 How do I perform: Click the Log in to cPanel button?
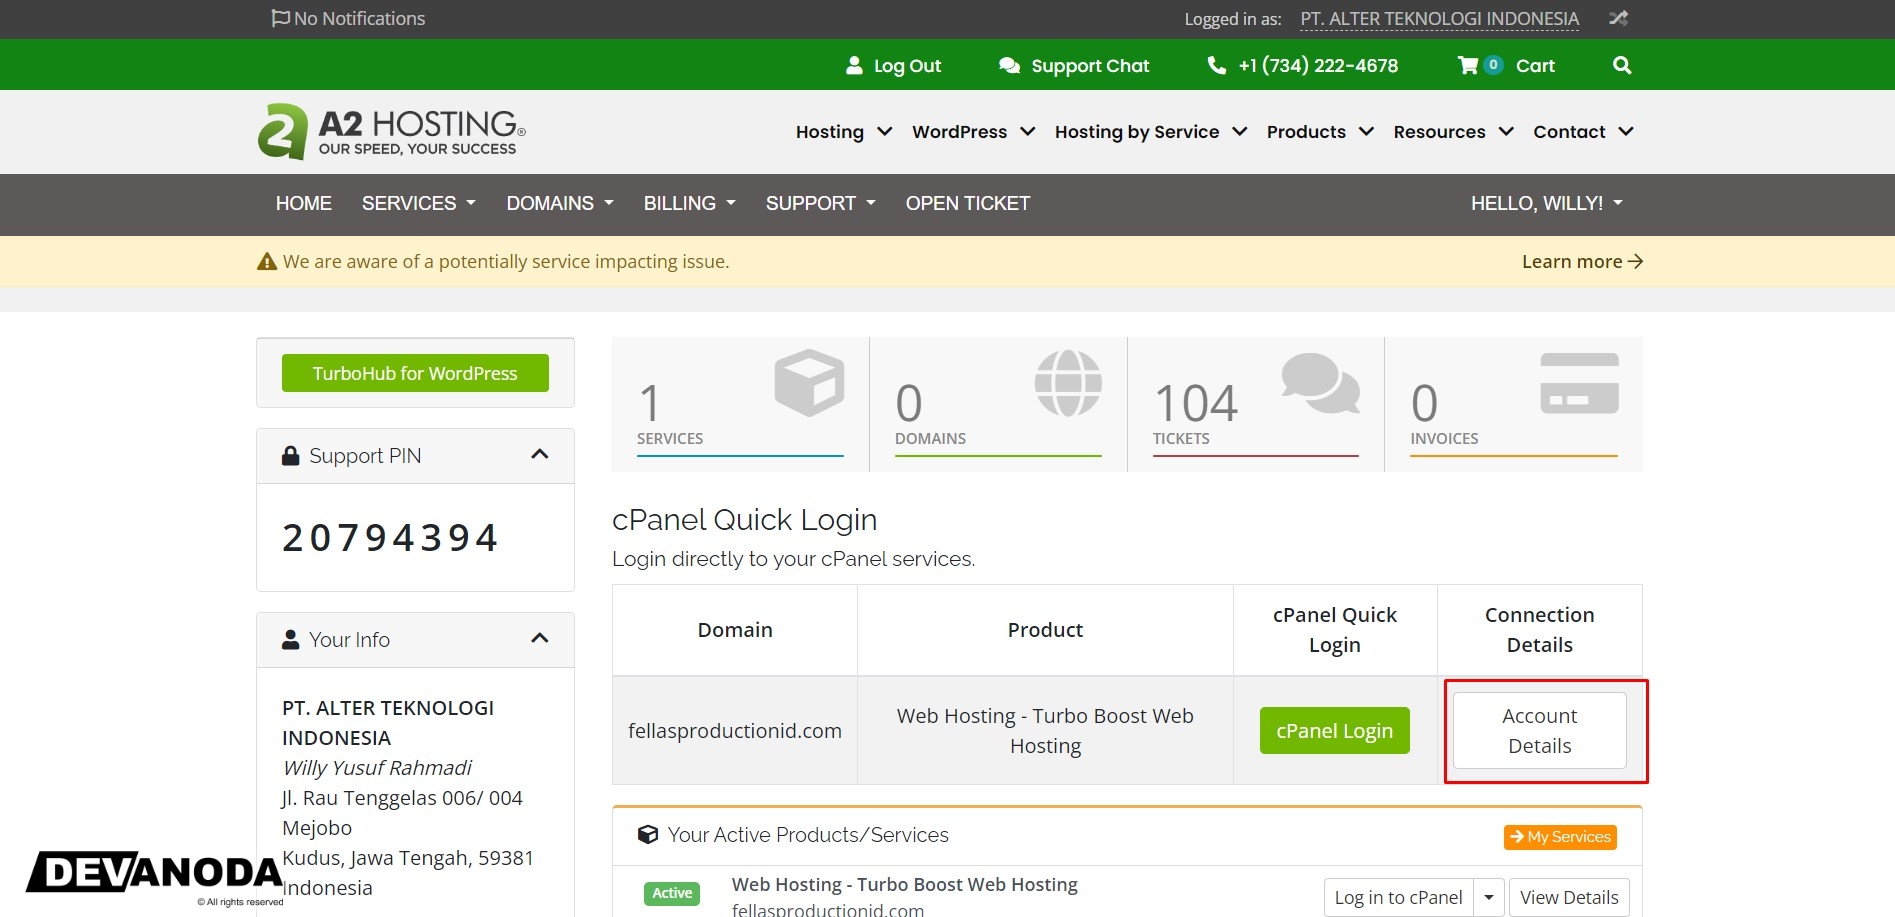tap(1398, 898)
